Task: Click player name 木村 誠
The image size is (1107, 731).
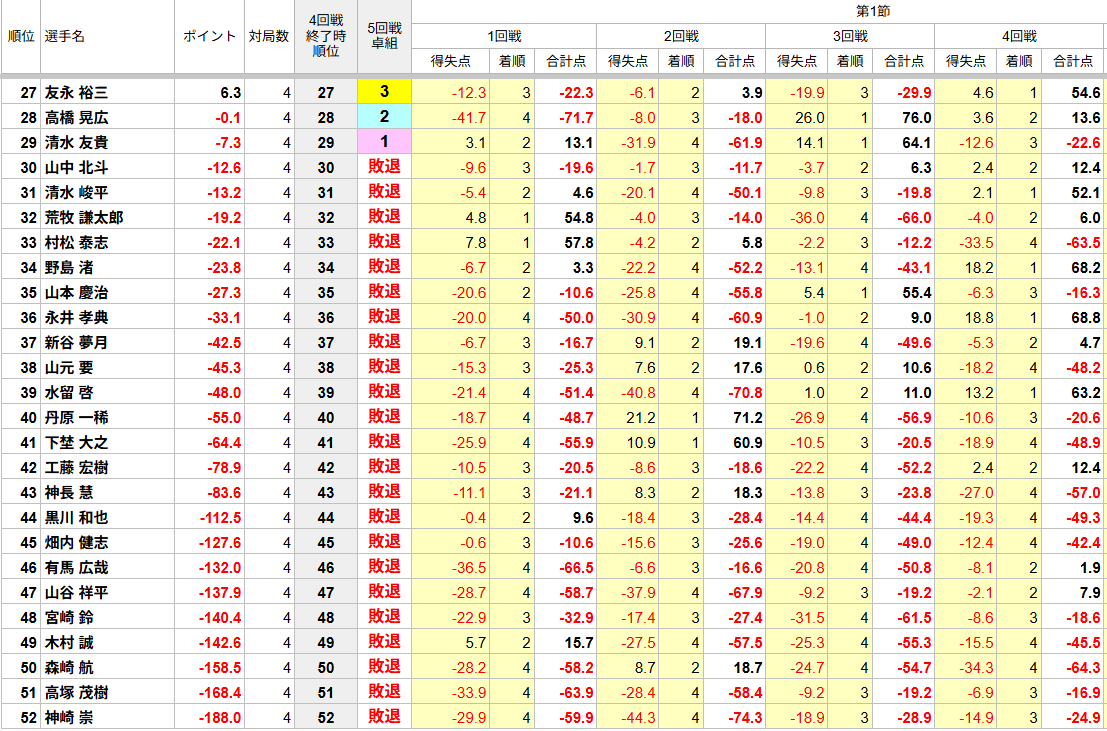Action: point(68,643)
